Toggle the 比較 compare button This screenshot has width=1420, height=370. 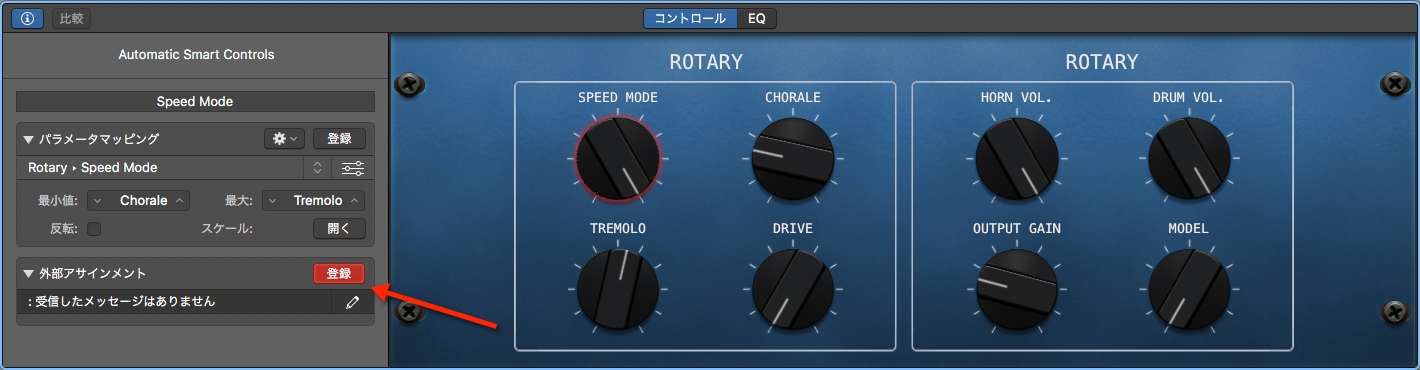(x=71, y=18)
